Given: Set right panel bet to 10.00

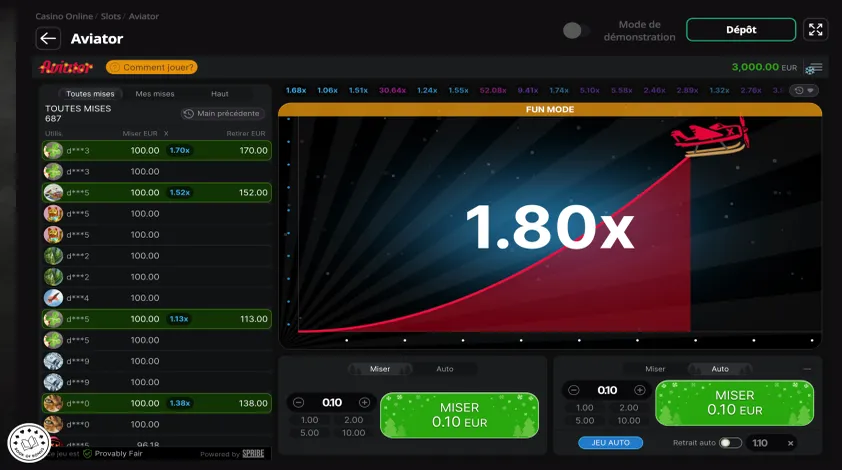Looking at the screenshot, I should point(629,421).
